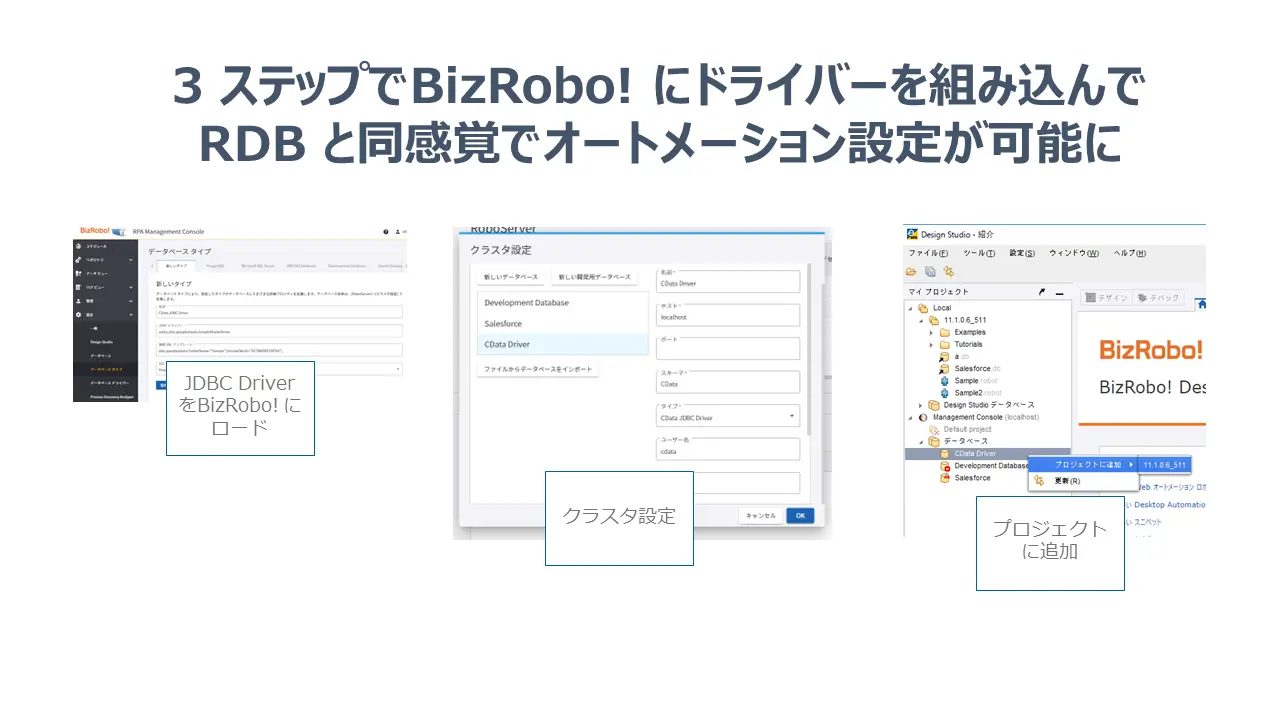Click the CData Driver database icon under データベース
1280x720 pixels.
944,453
